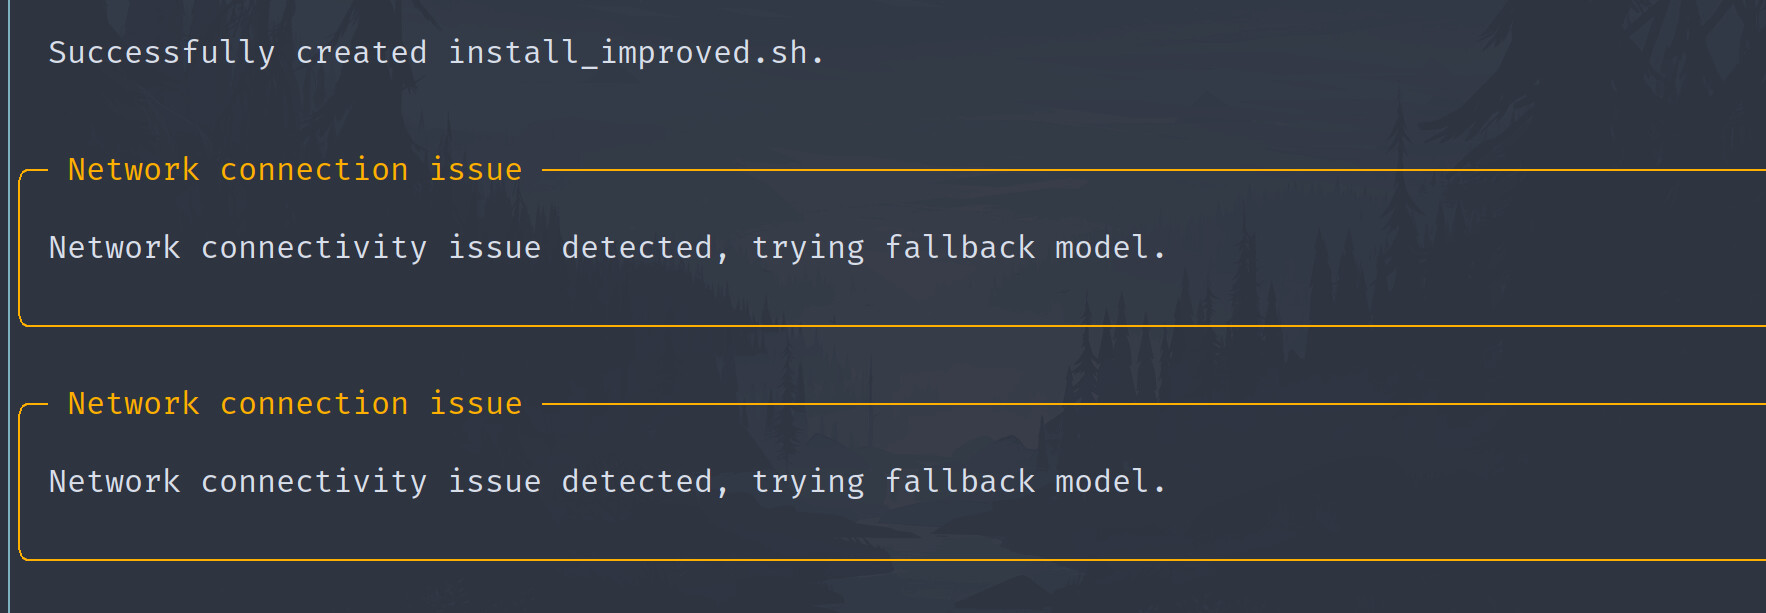Click "model." at the end of the lower message
This screenshot has height=613, width=1766.
(x=1111, y=481)
